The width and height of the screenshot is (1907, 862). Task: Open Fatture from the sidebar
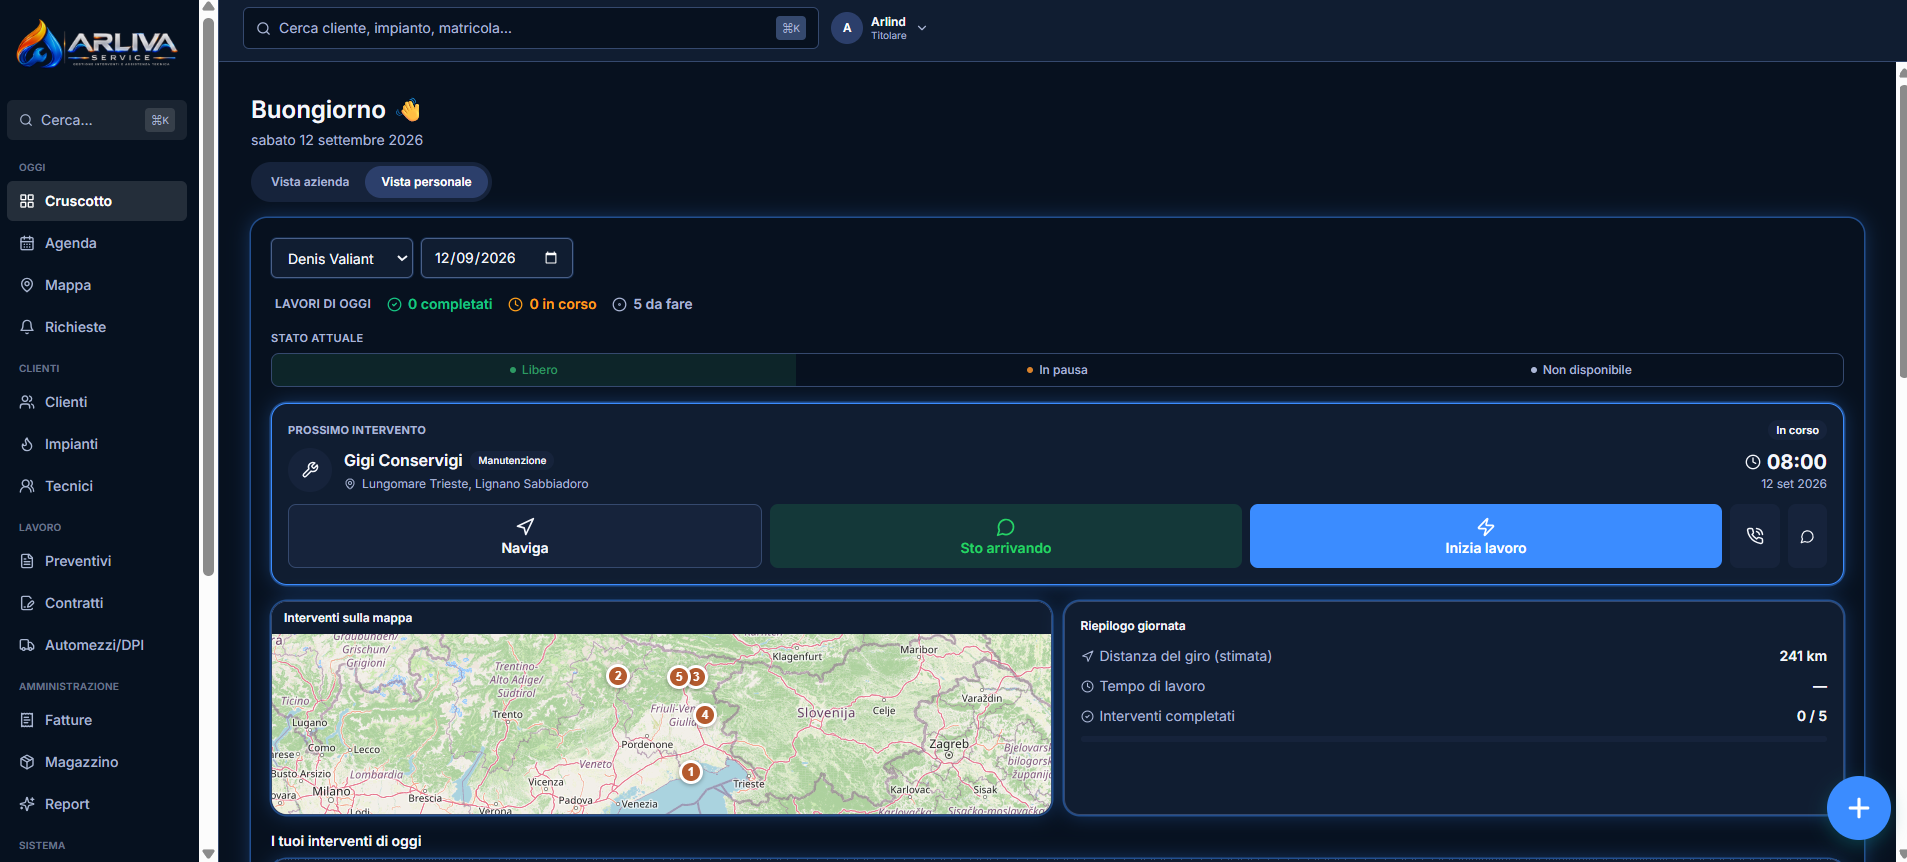[97, 720]
